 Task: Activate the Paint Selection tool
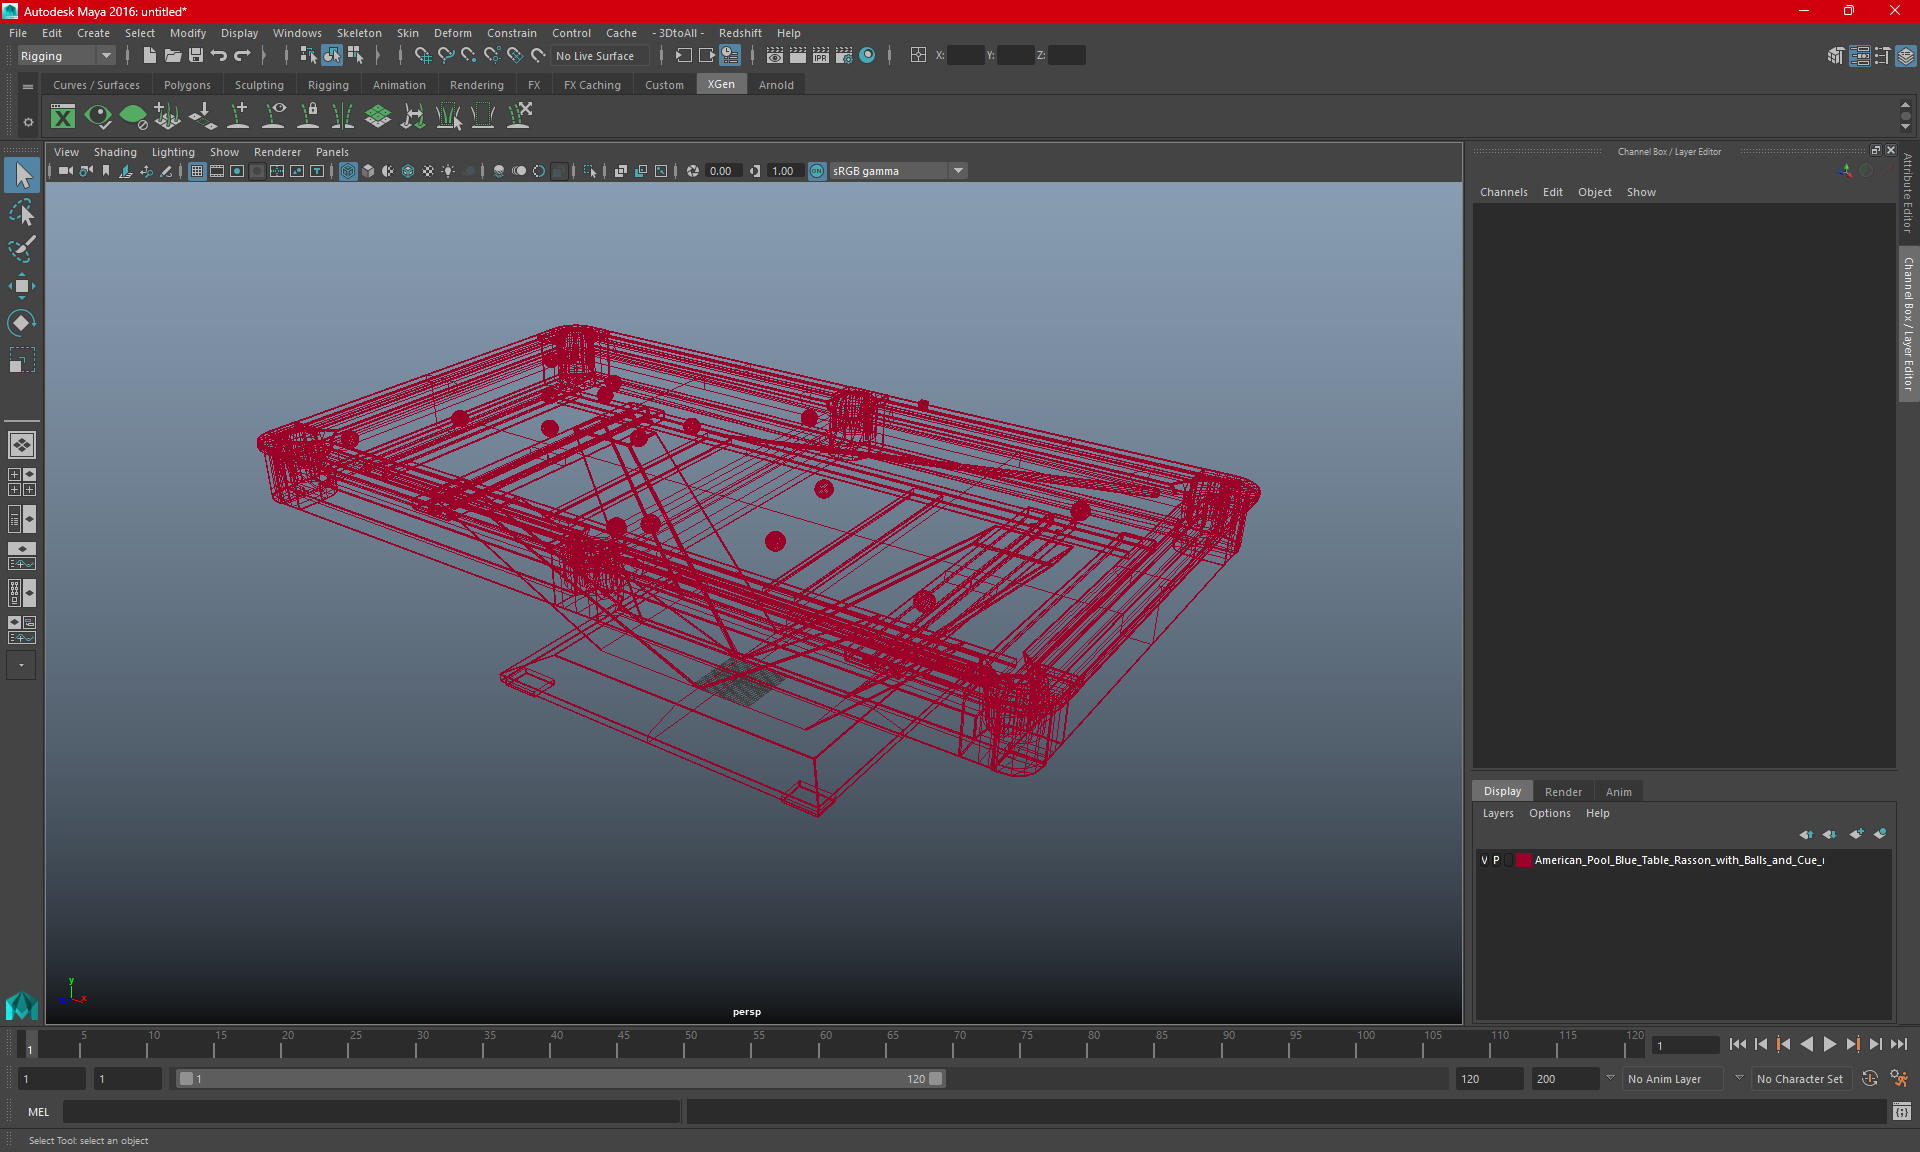click(22, 249)
